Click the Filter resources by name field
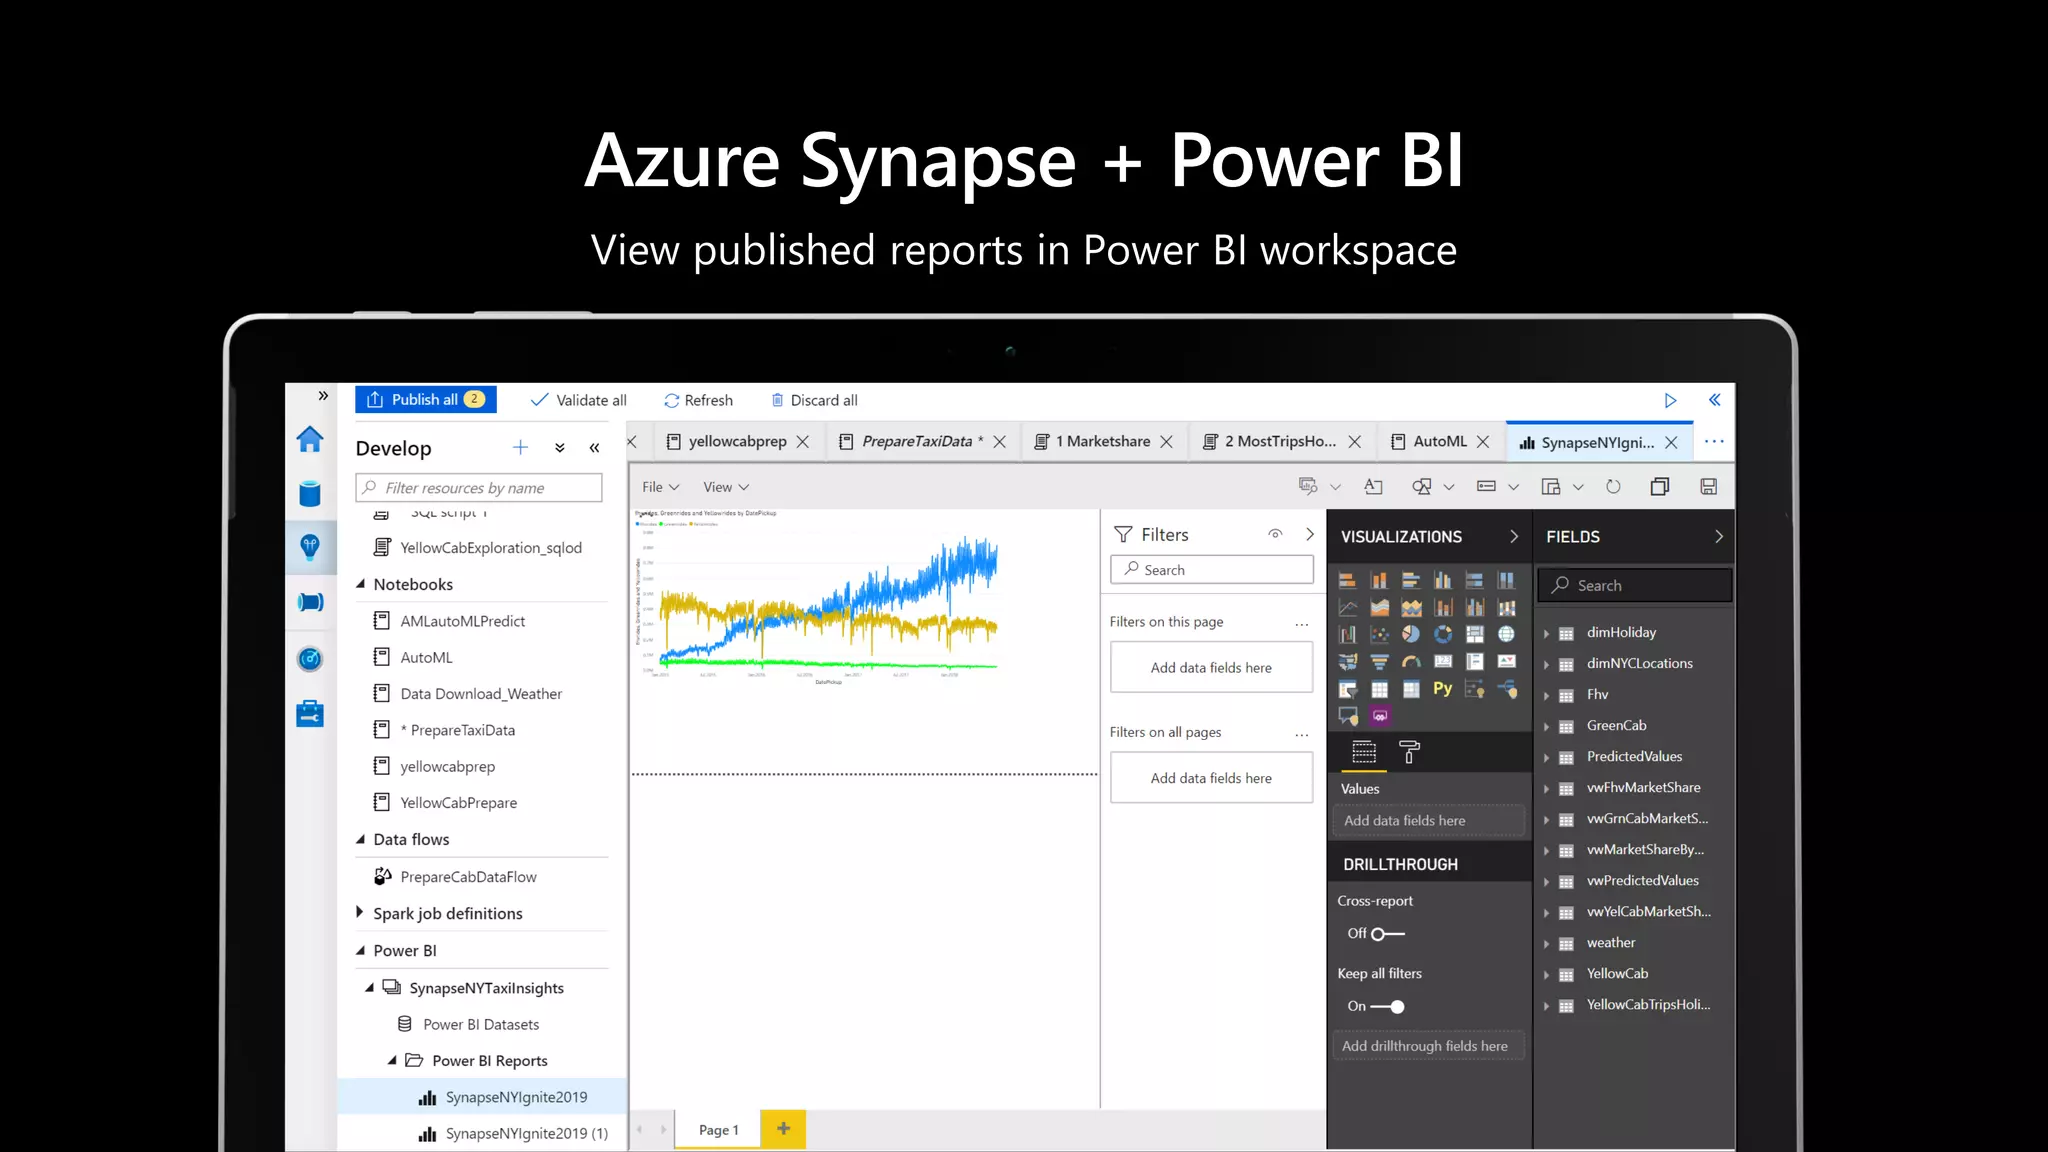The image size is (2048, 1152). [x=479, y=487]
